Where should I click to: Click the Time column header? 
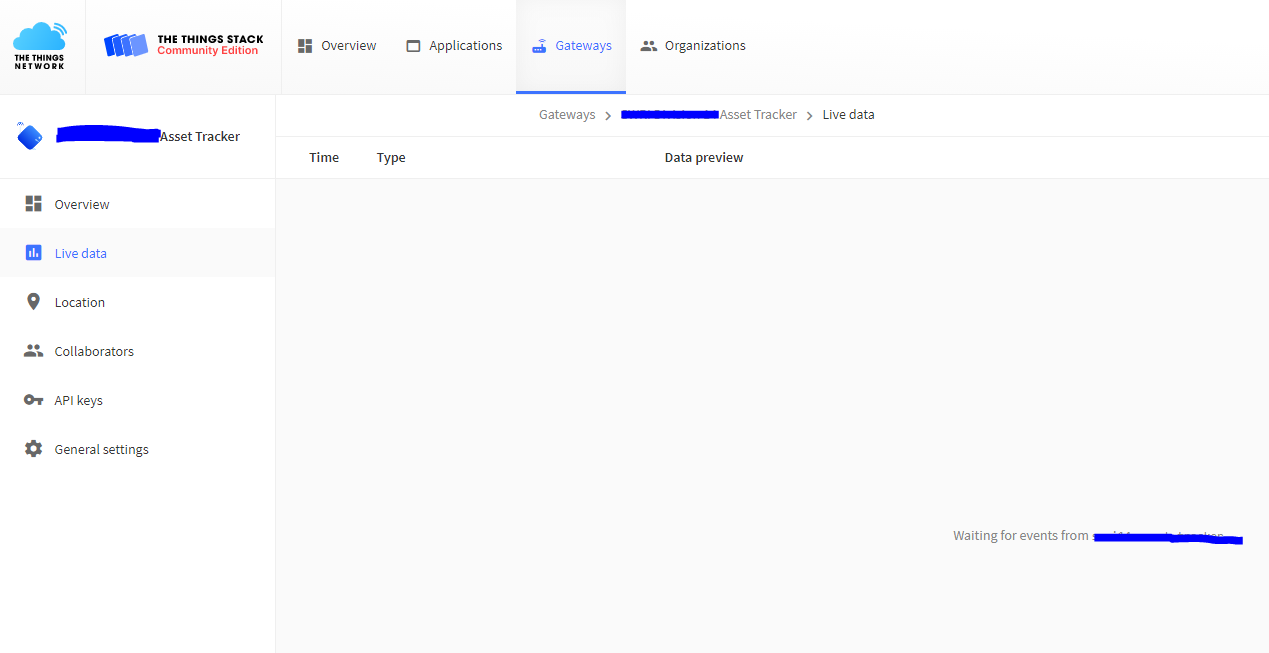[324, 158]
